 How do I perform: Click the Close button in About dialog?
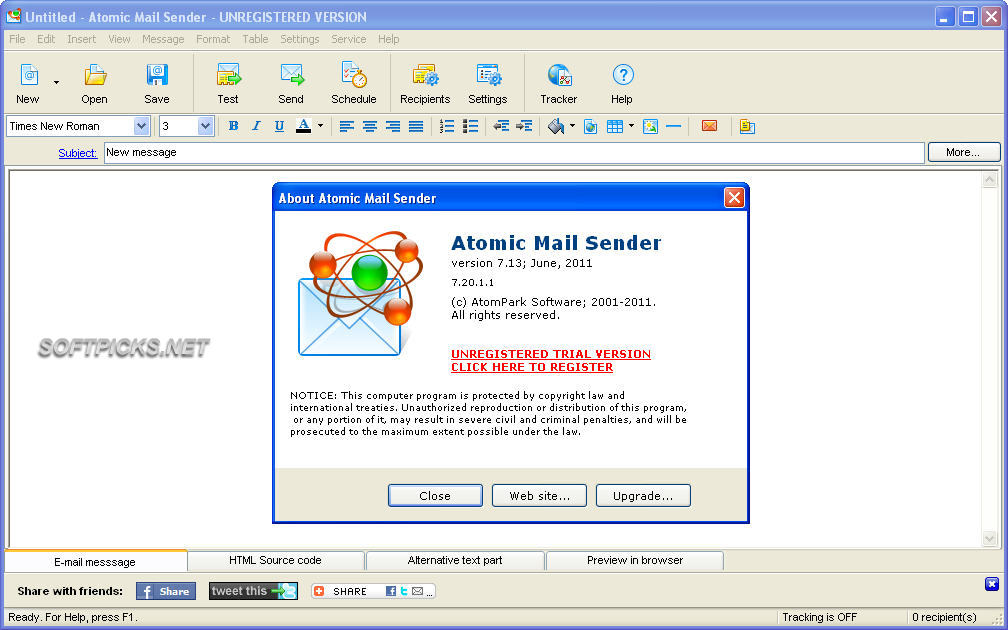pyautogui.click(x=435, y=496)
